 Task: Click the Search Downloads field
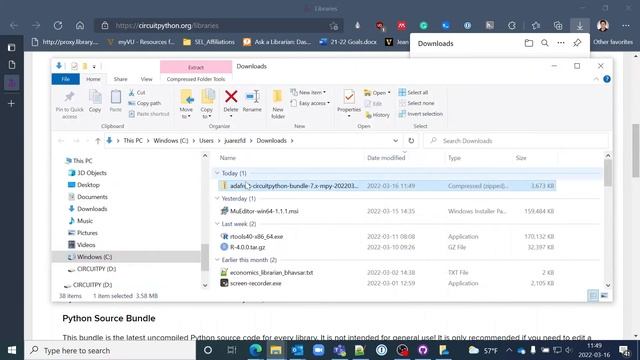[516, 141]
